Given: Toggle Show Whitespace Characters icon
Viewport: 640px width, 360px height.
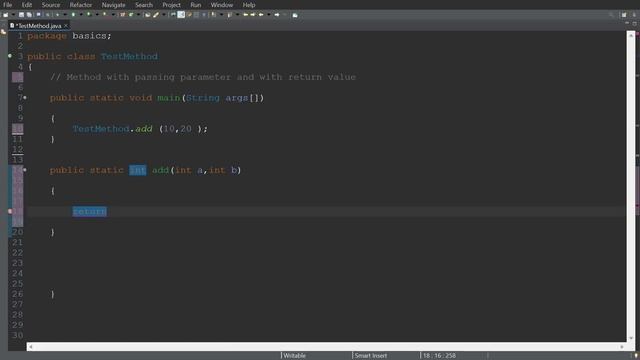Looking at the screenshot, I should (x=204, y=15).
